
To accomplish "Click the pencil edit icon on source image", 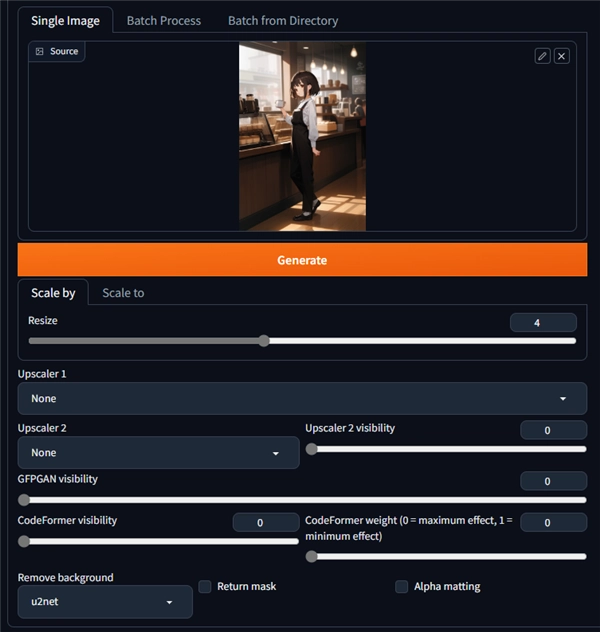I will click(x=542, y=56).
